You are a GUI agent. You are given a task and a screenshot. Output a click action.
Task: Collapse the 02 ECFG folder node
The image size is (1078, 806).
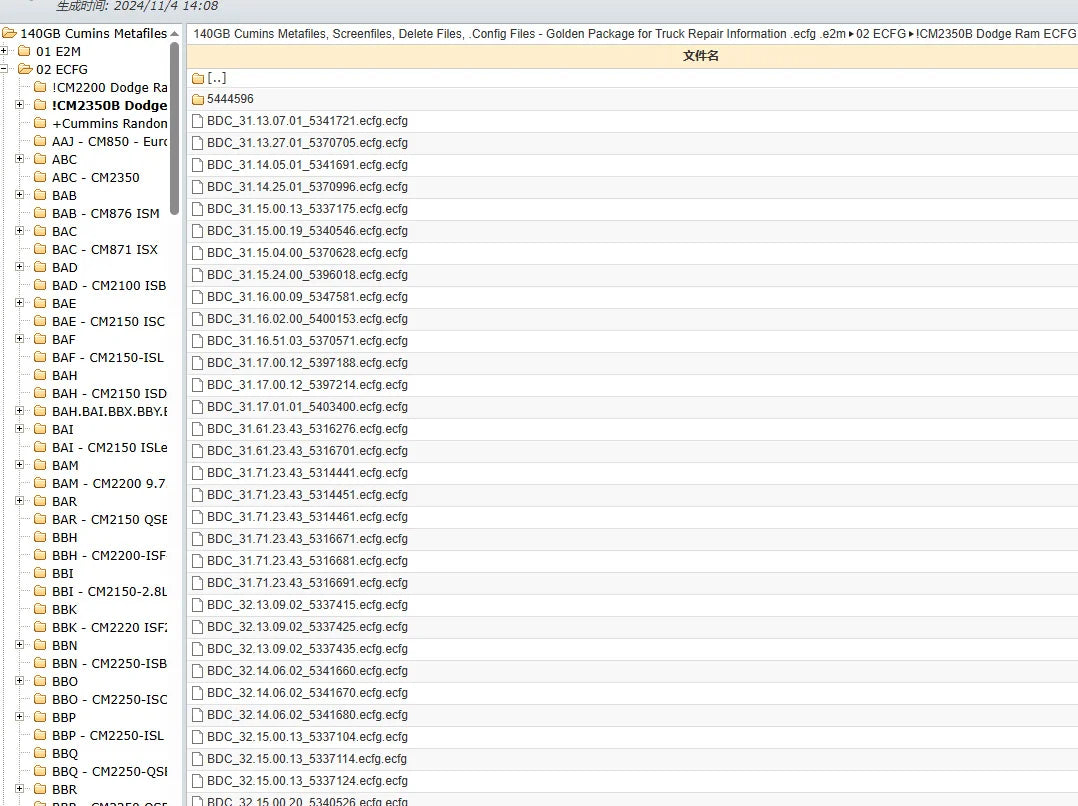pos(4,69)
